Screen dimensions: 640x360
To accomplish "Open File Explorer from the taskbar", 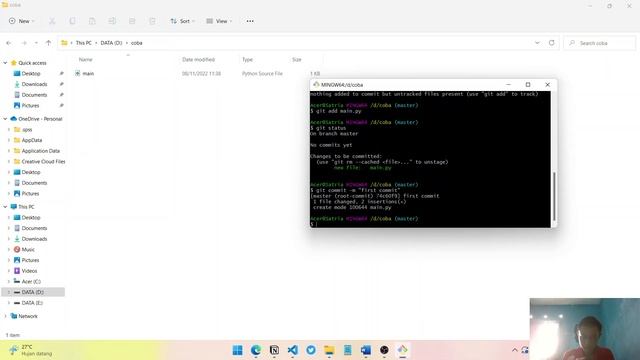I will 329,350.
